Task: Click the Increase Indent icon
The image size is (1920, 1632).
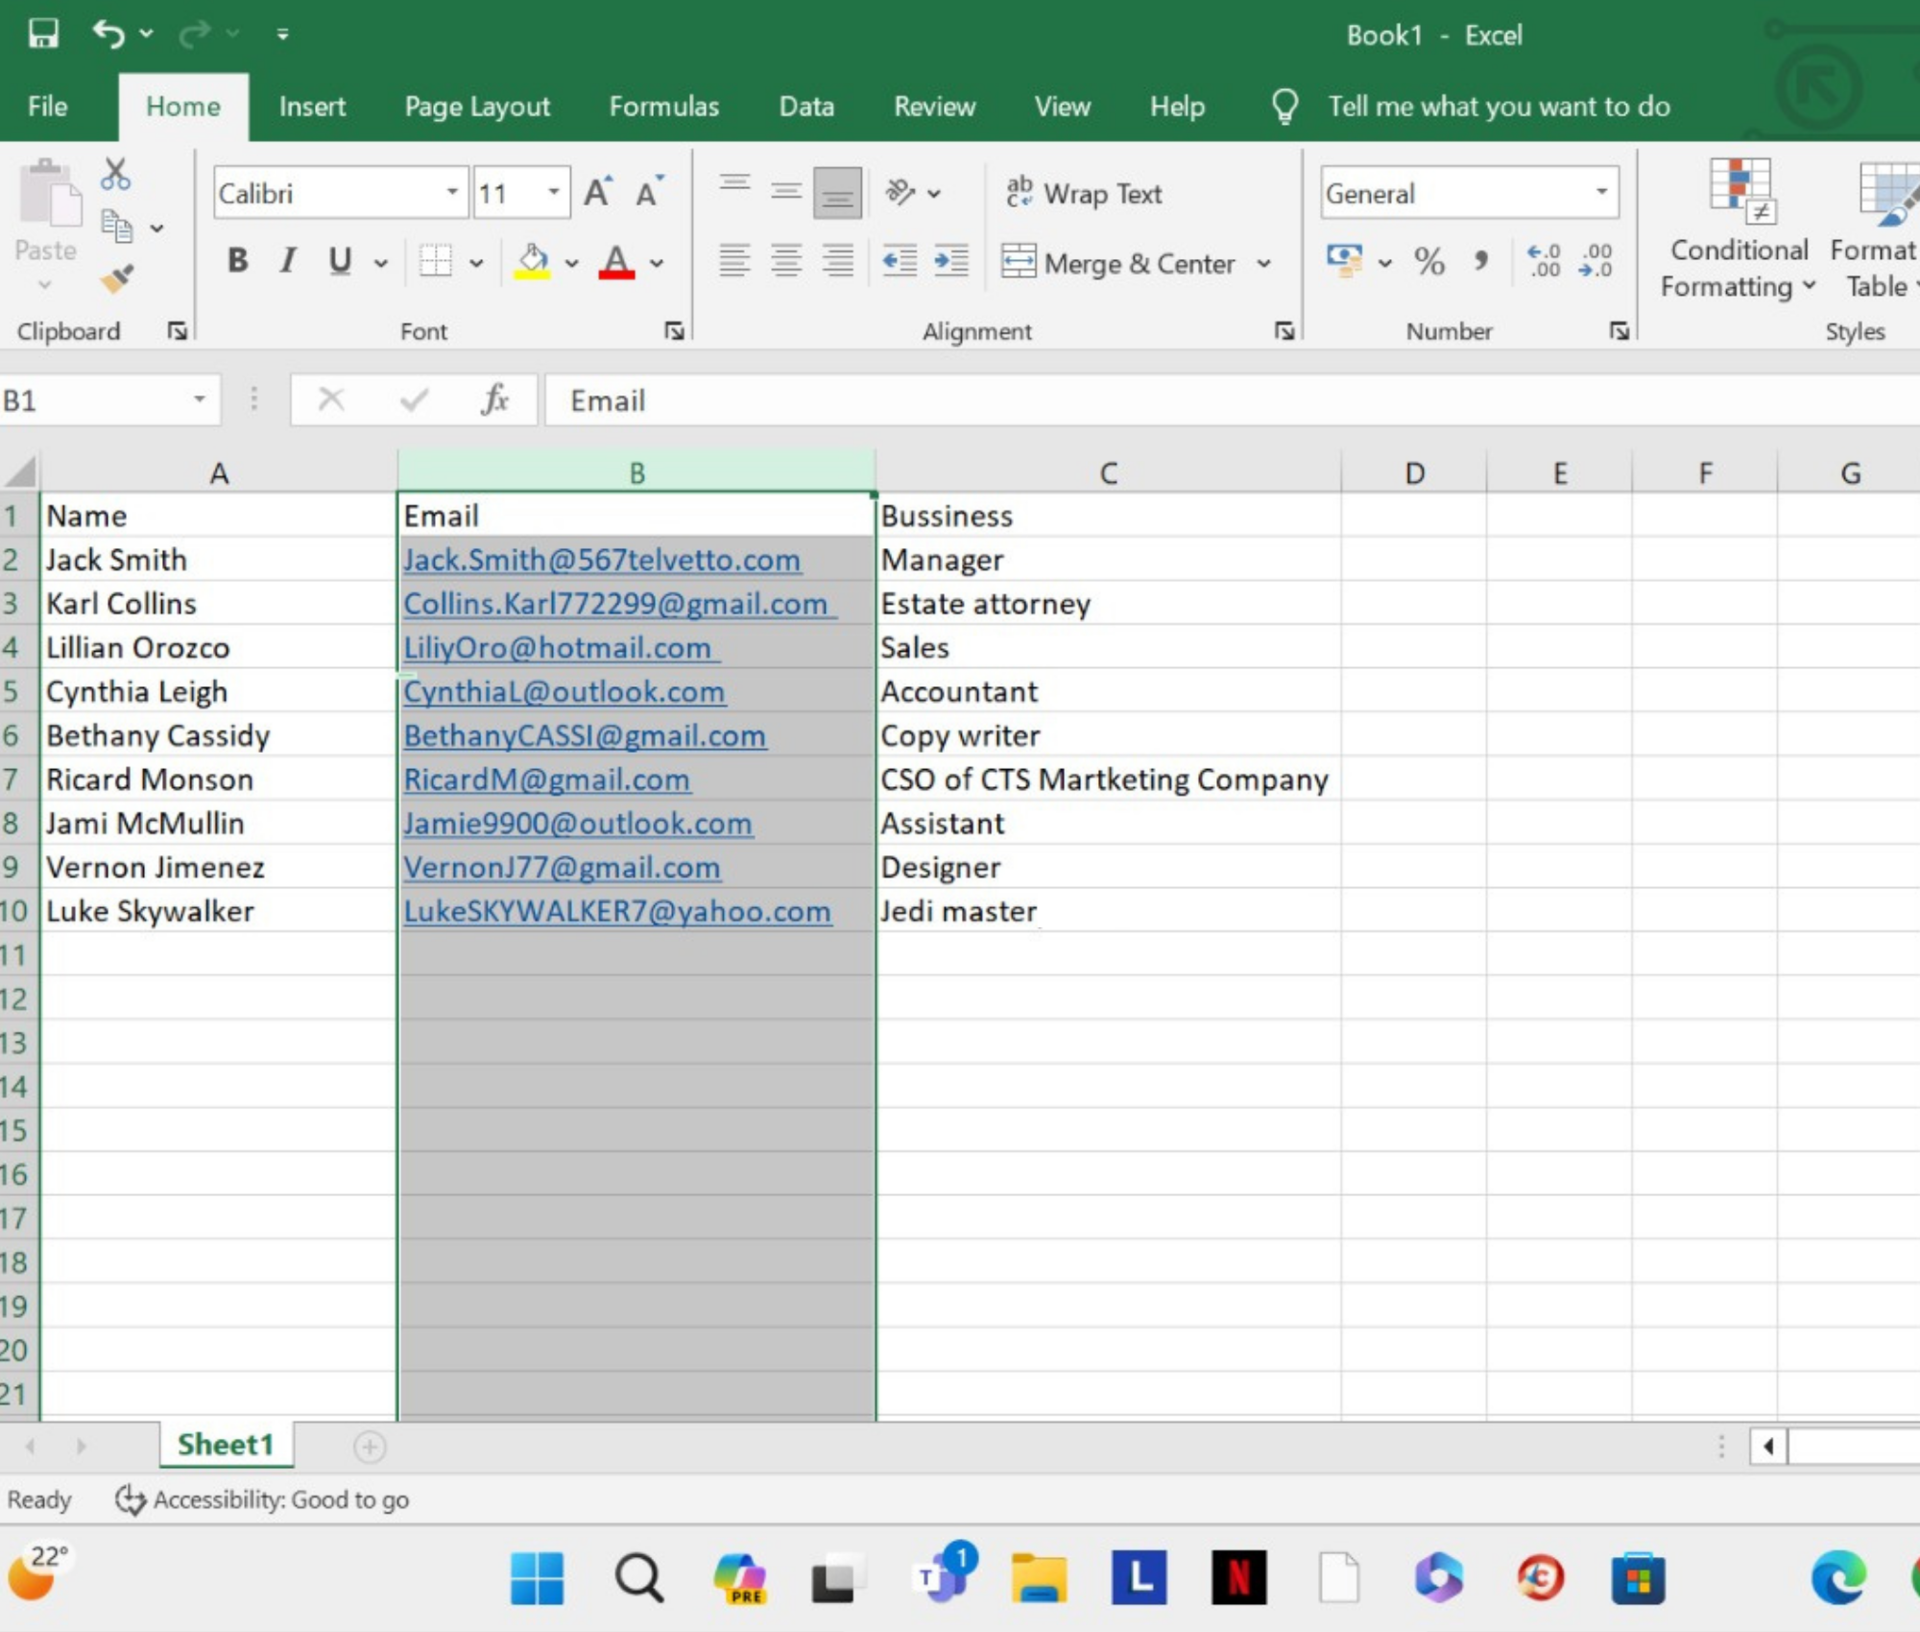Action: pyautogui.click(x=950, y=262)
